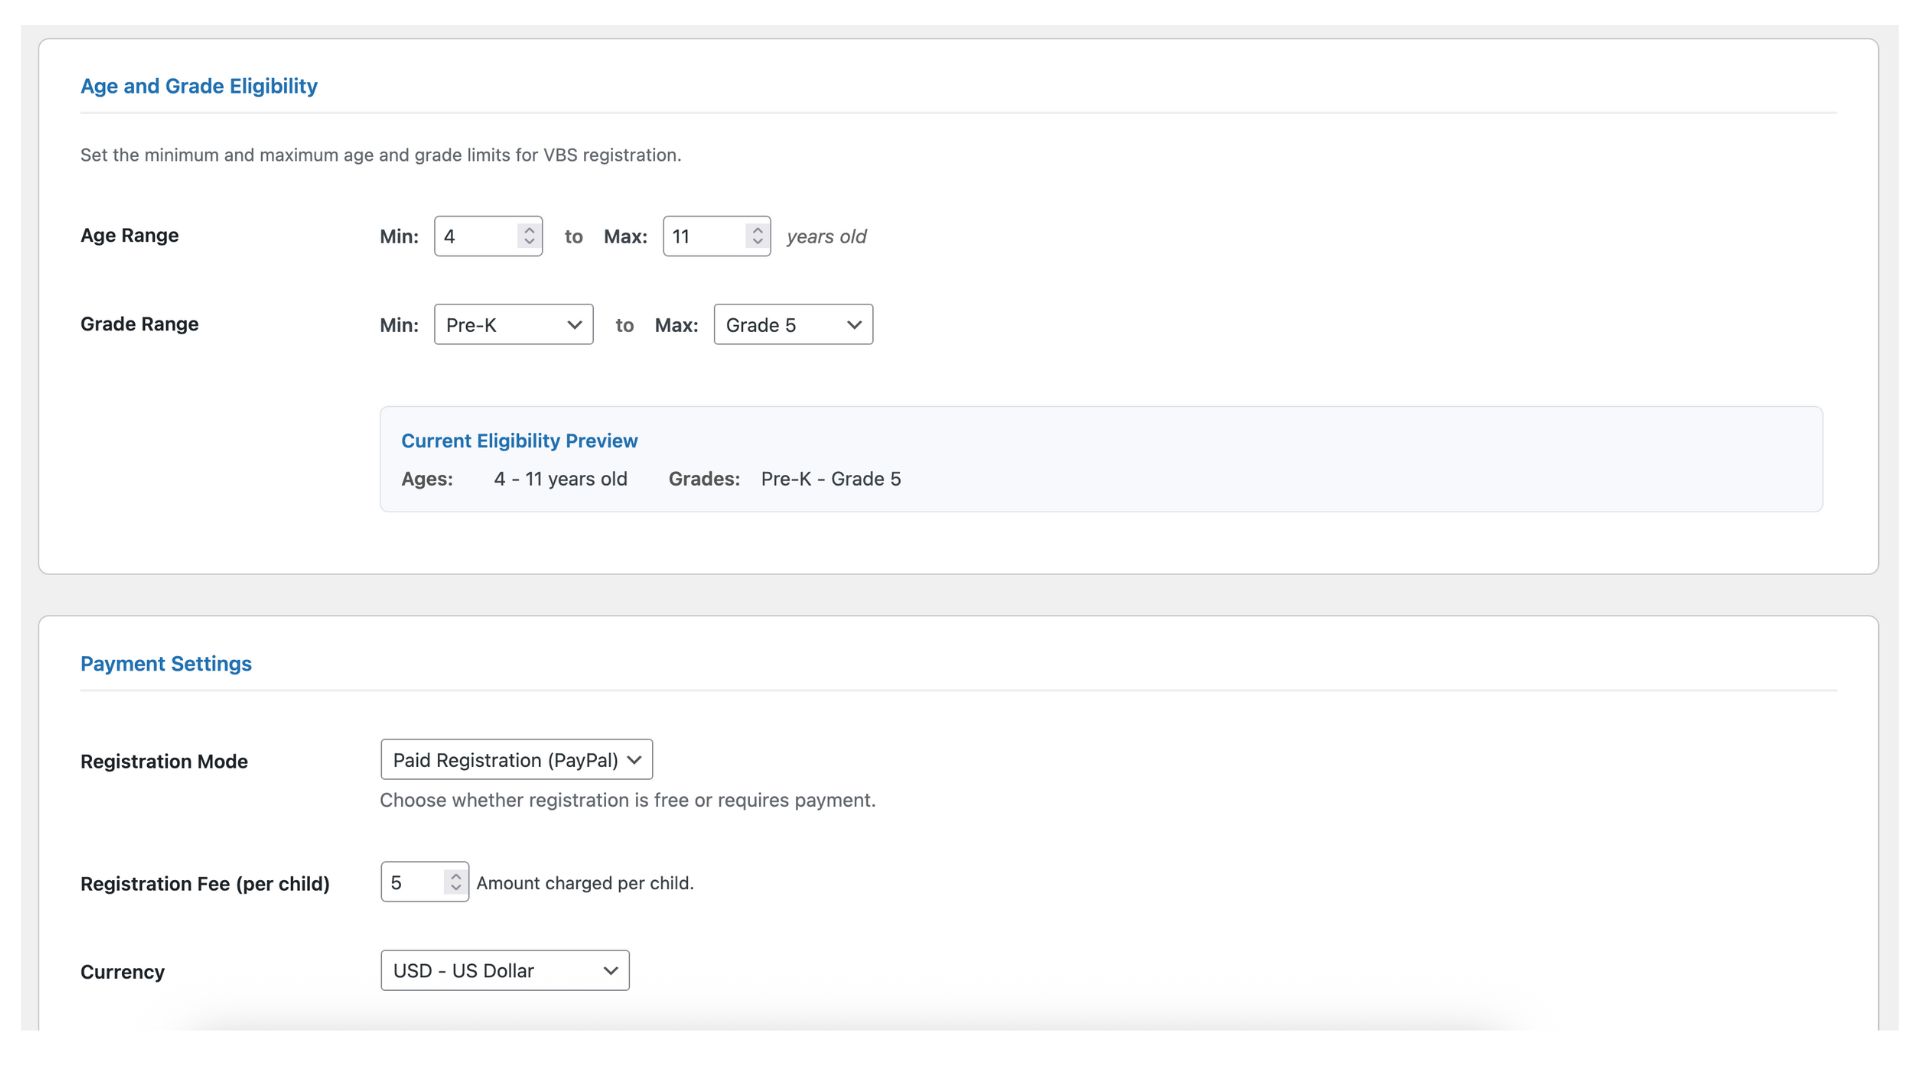Lower registration fee with down arrow
Image resolution: width=1920 pixels, height=1080 pixels.
(x=456, y=888)
